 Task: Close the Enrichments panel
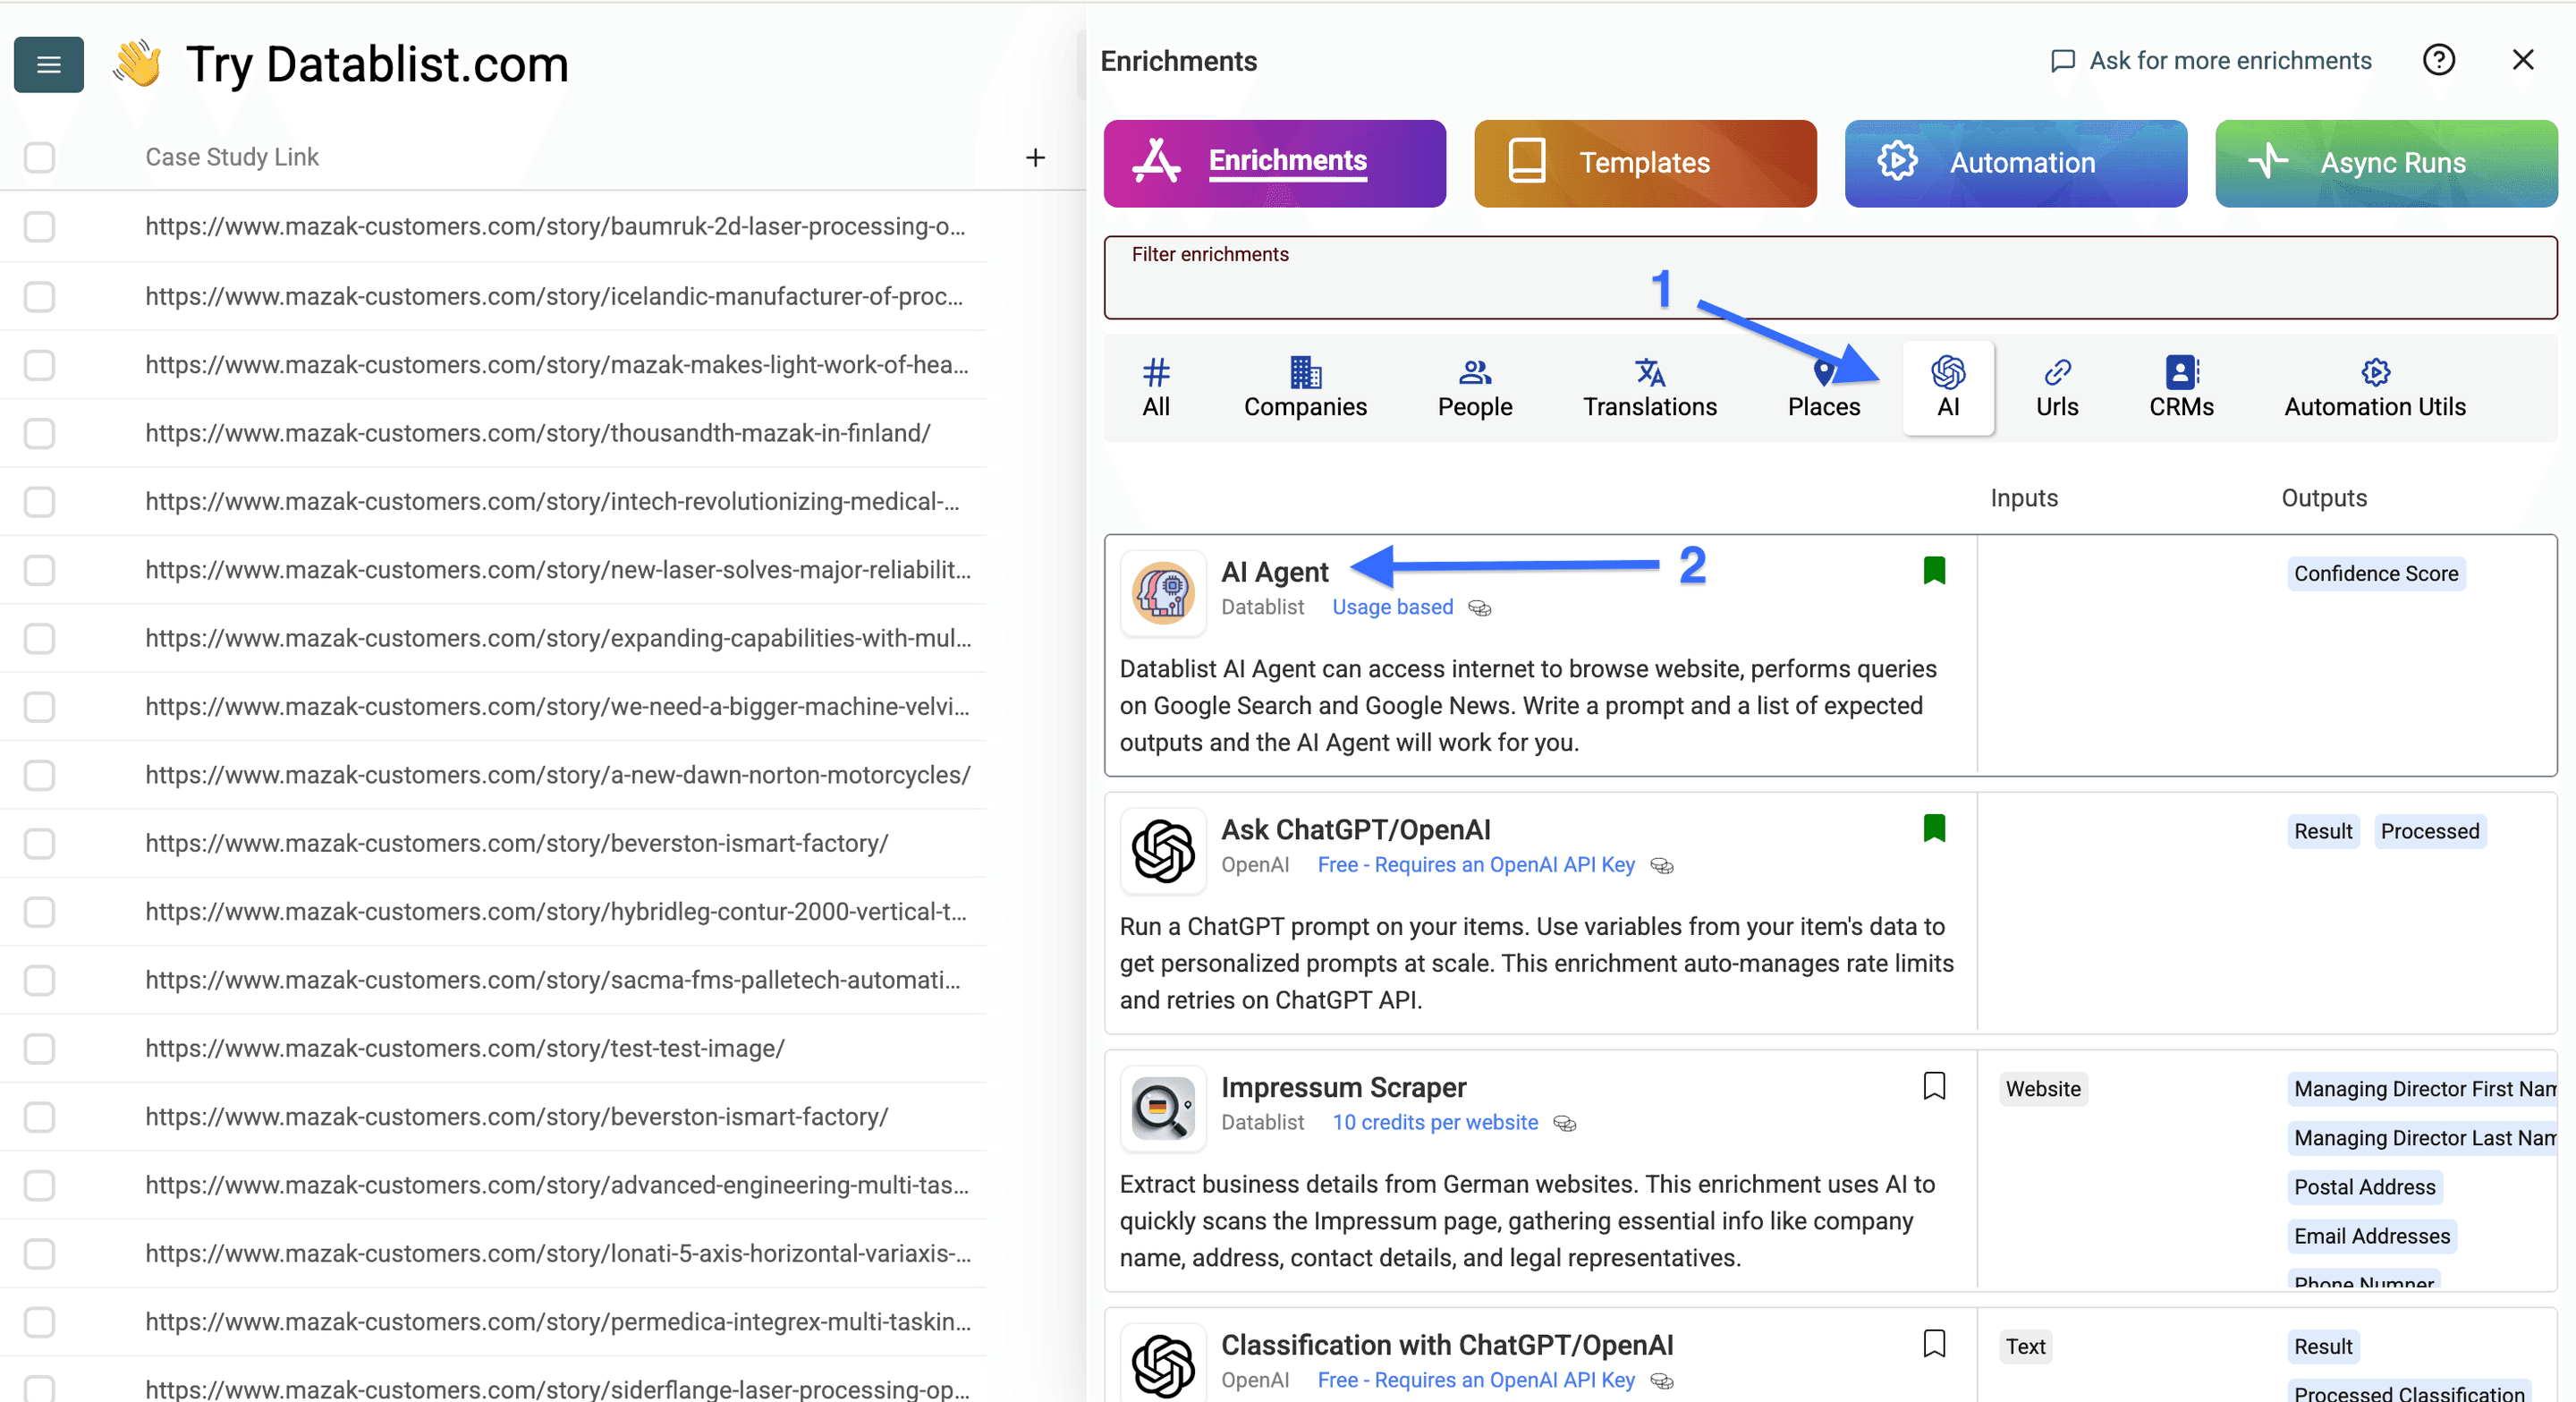tap(2522, 61)
